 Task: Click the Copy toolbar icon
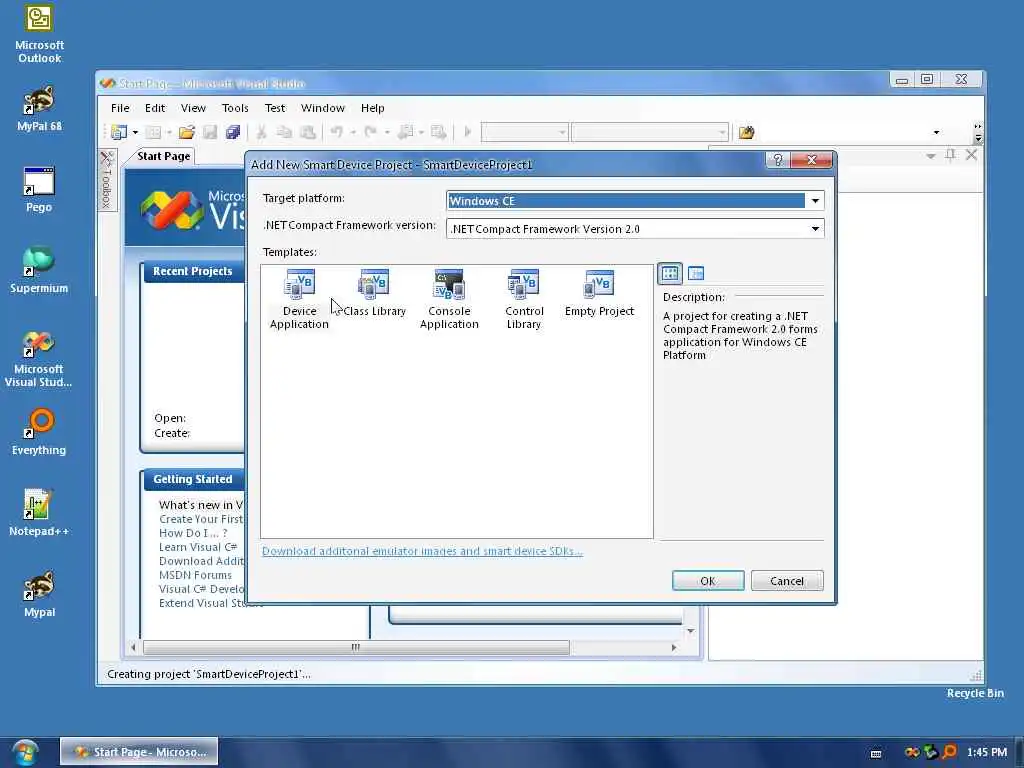pyautogui.click(x=284, y=133)
